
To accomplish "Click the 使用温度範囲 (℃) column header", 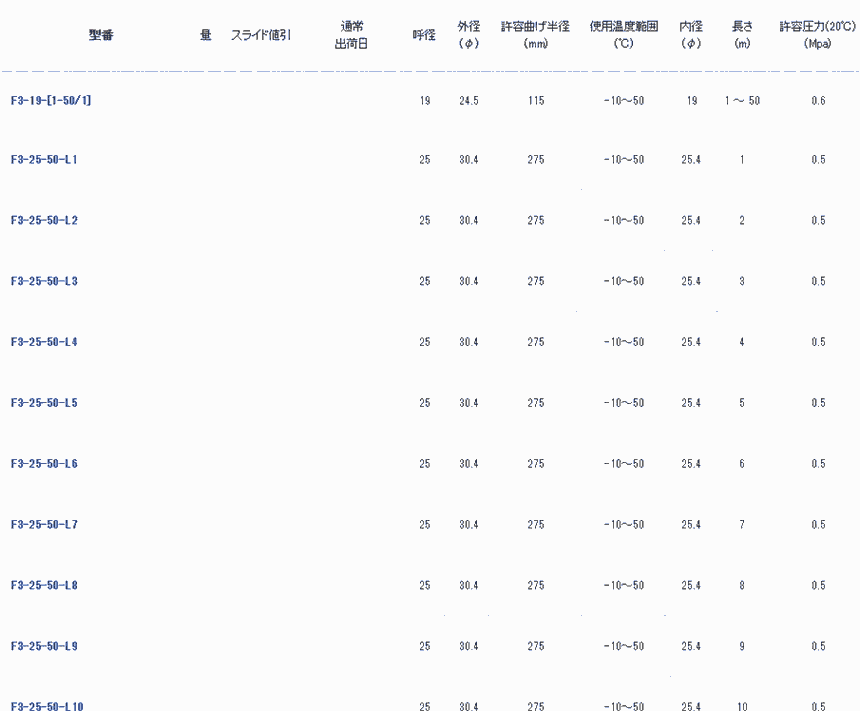I will (623, 35).
